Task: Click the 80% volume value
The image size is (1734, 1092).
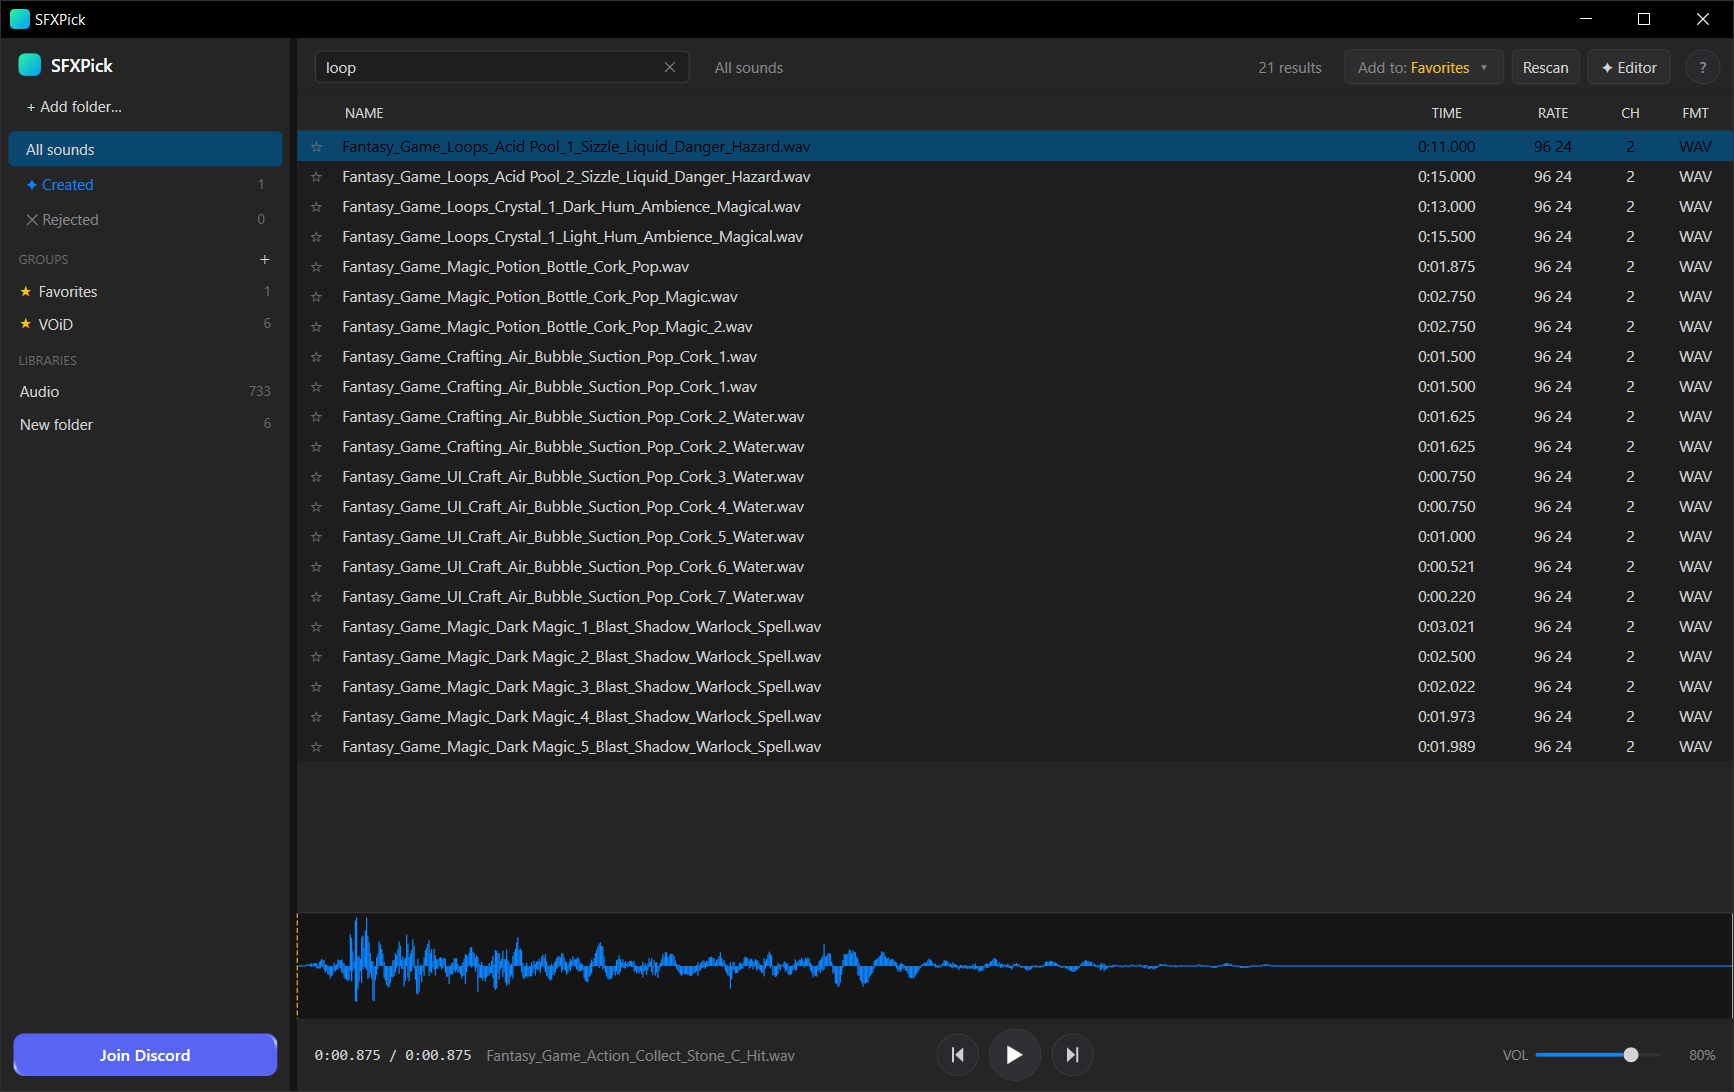Action: (x=1702, y=1055)
